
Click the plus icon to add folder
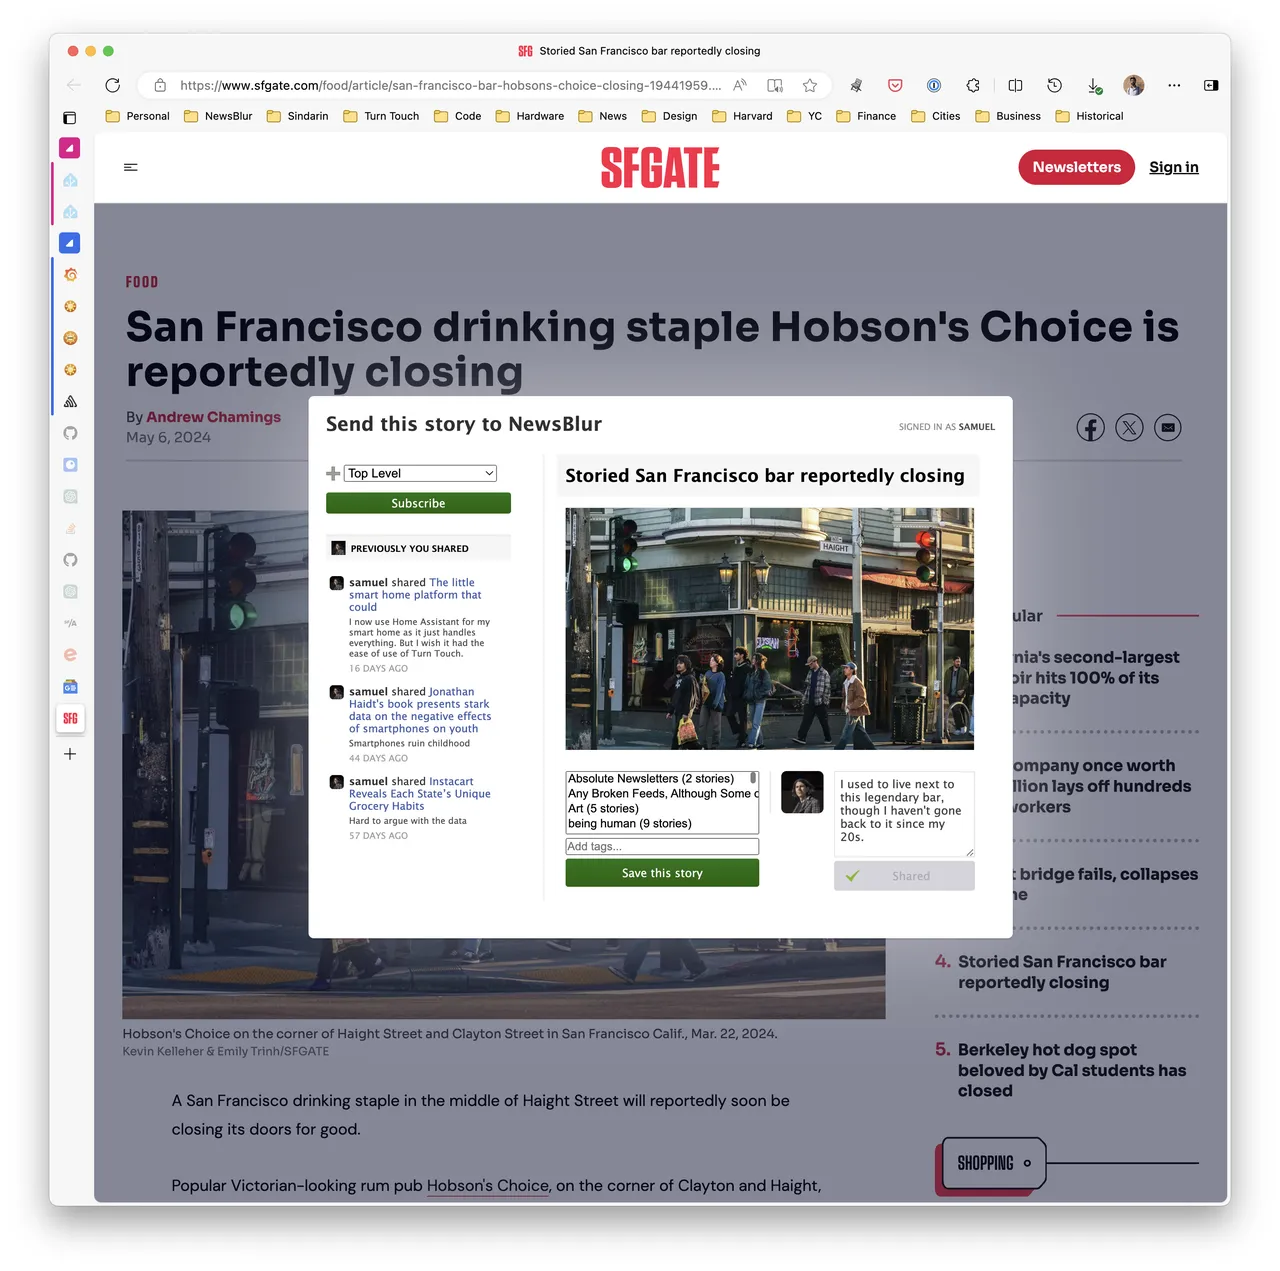pyautogui.click(x=333, y=474)
